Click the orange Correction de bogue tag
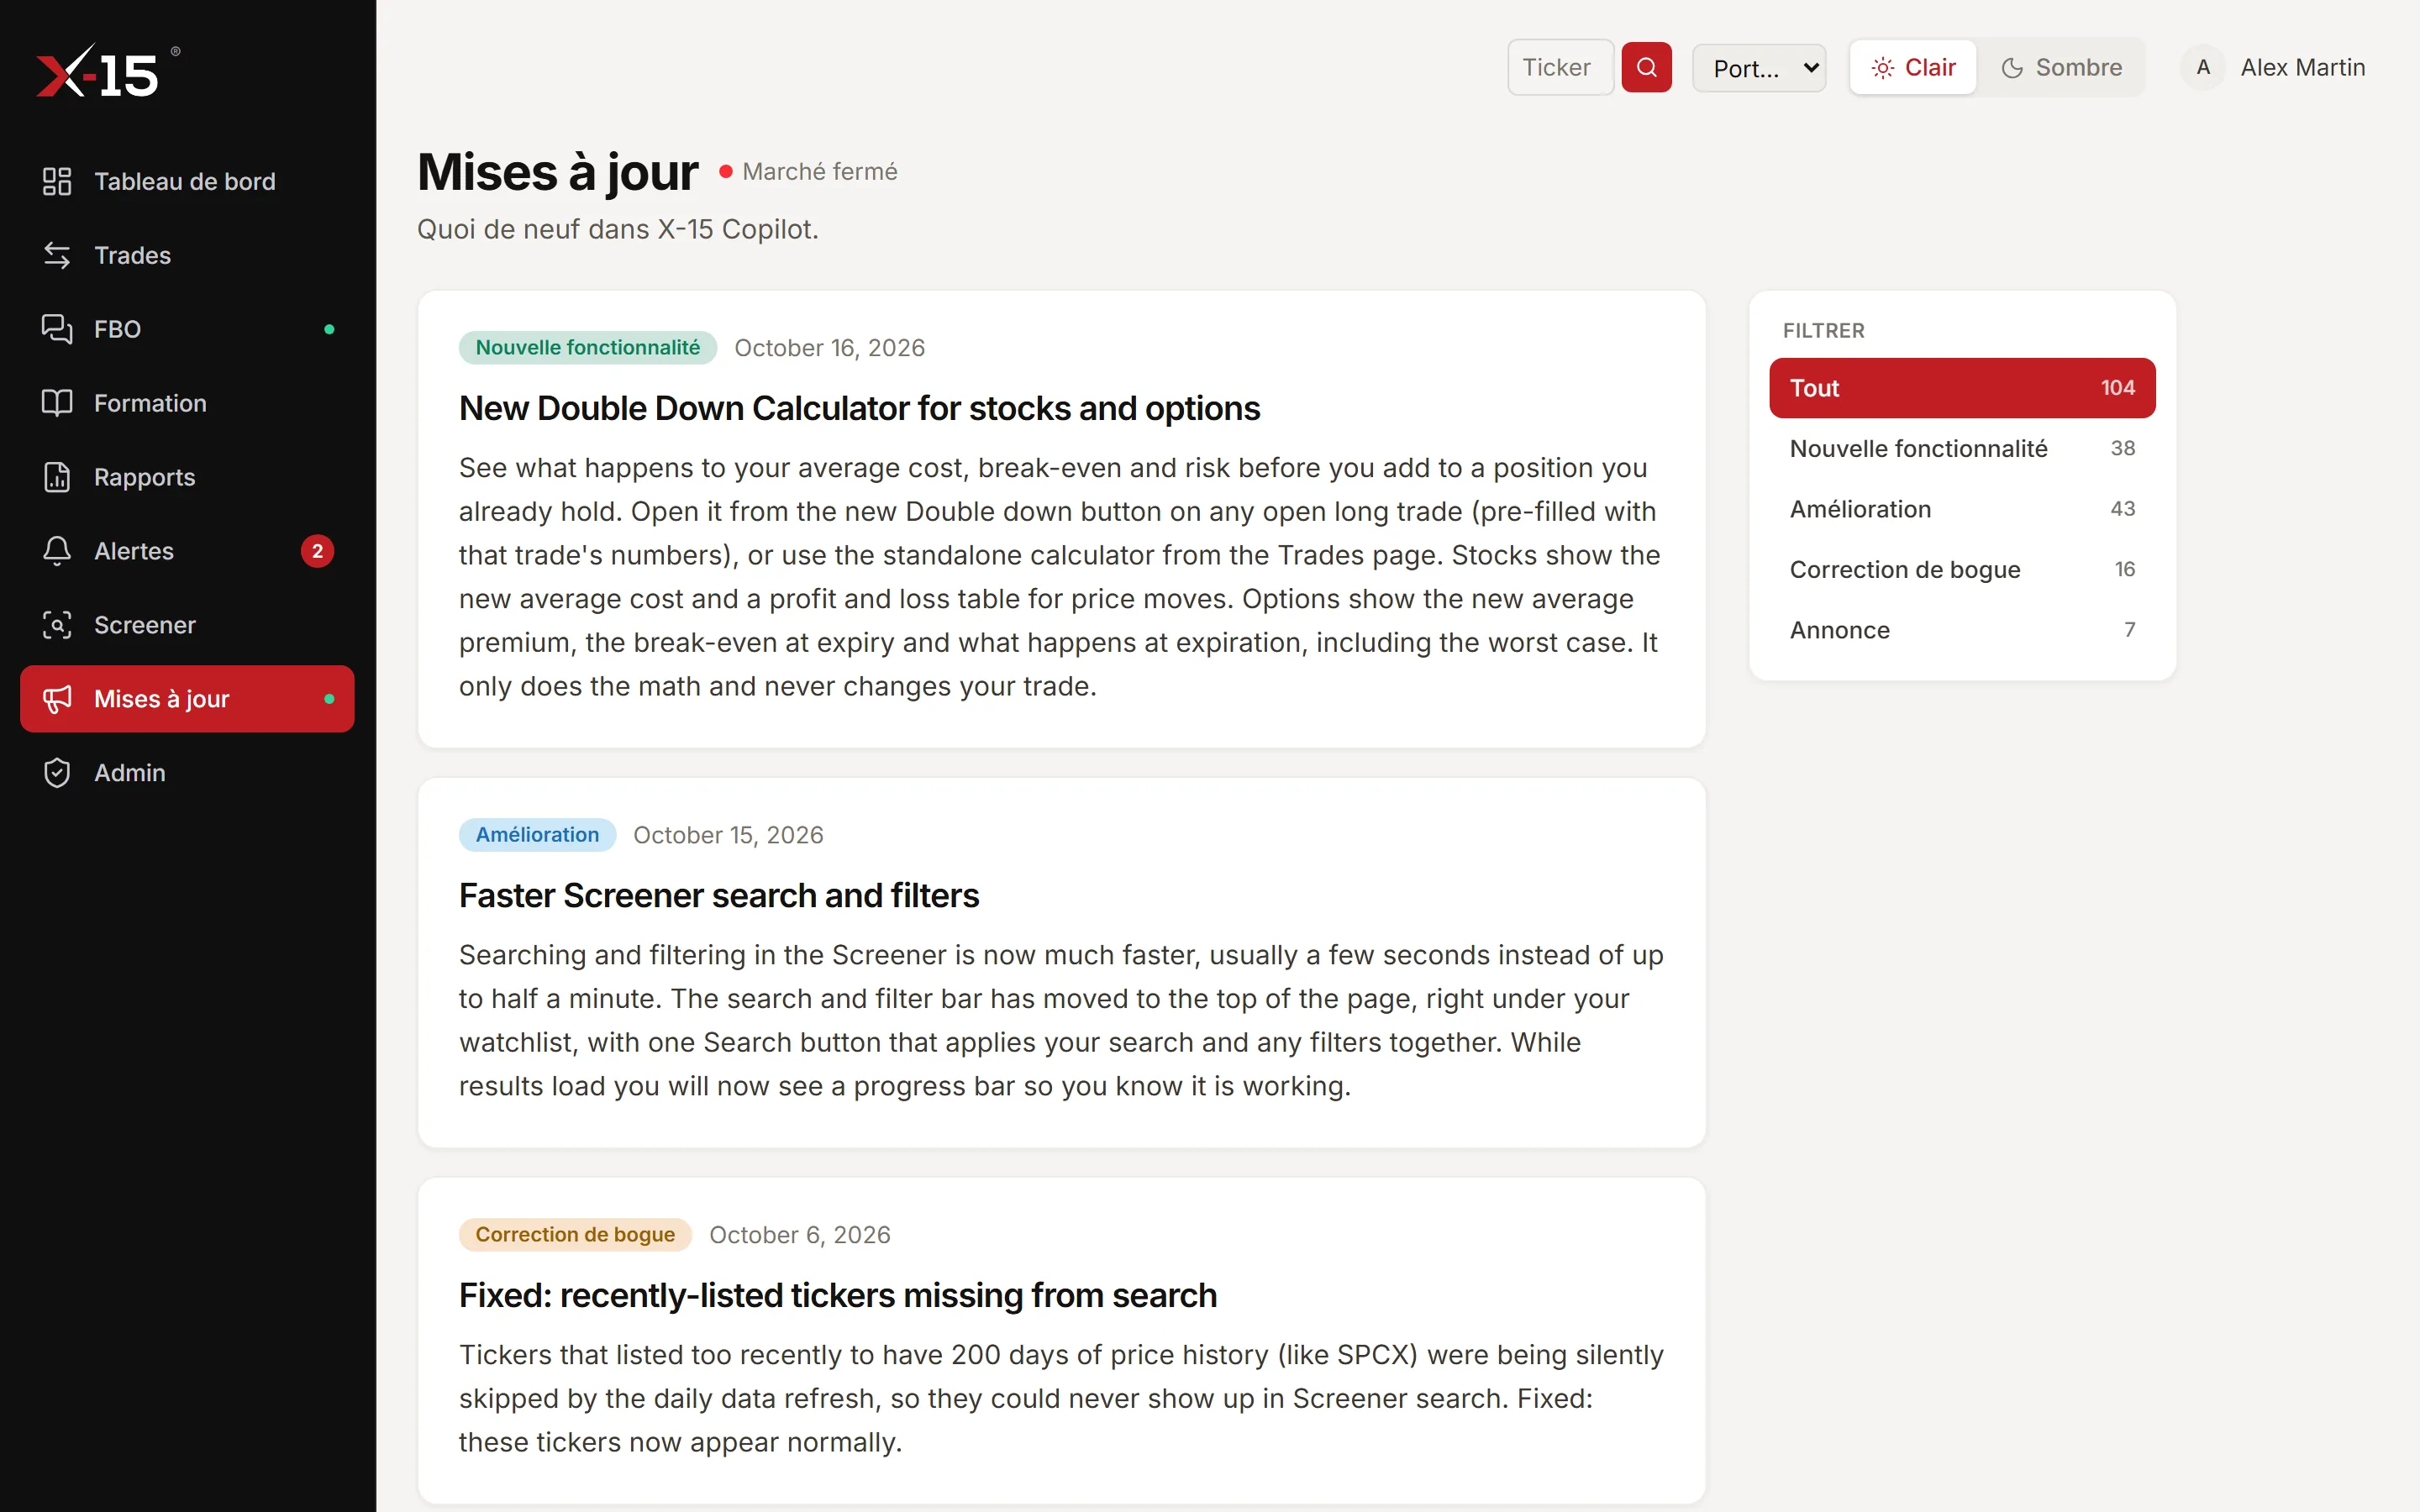 click(575, 1234)
